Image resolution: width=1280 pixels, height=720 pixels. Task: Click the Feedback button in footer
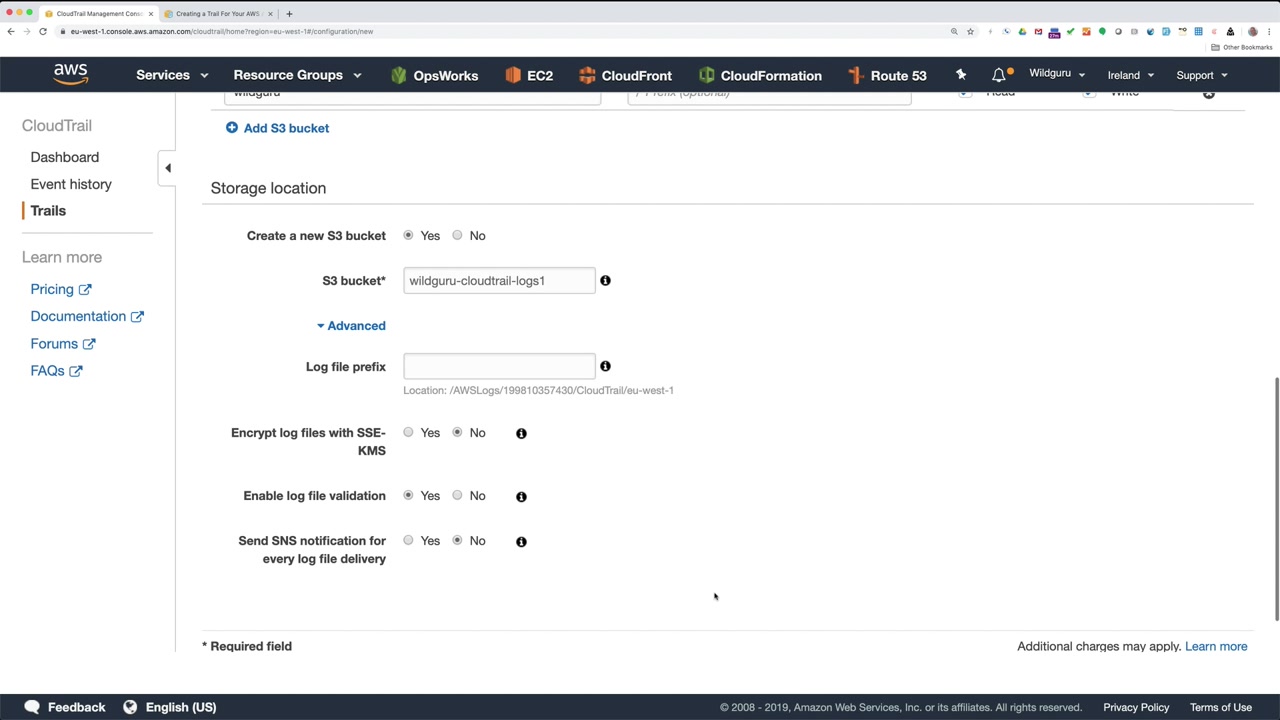(64, 707)
